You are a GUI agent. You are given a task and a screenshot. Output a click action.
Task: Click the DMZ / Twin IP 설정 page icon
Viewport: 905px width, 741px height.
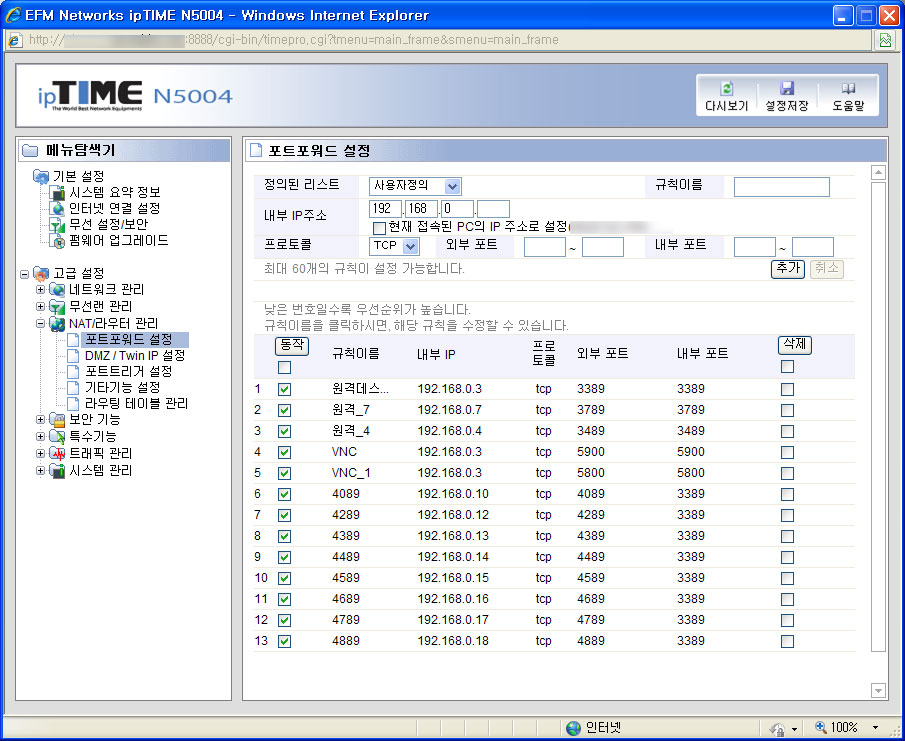point(73,355)
